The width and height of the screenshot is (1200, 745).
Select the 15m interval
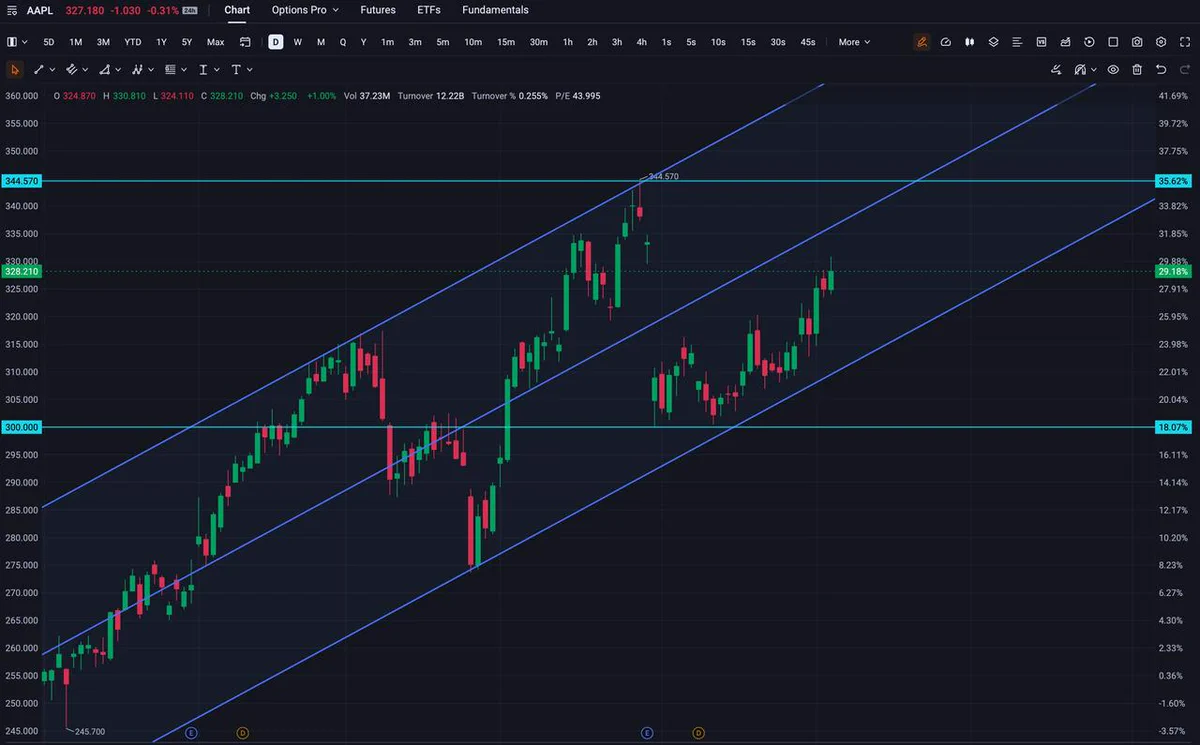click(x=506, y=42)
